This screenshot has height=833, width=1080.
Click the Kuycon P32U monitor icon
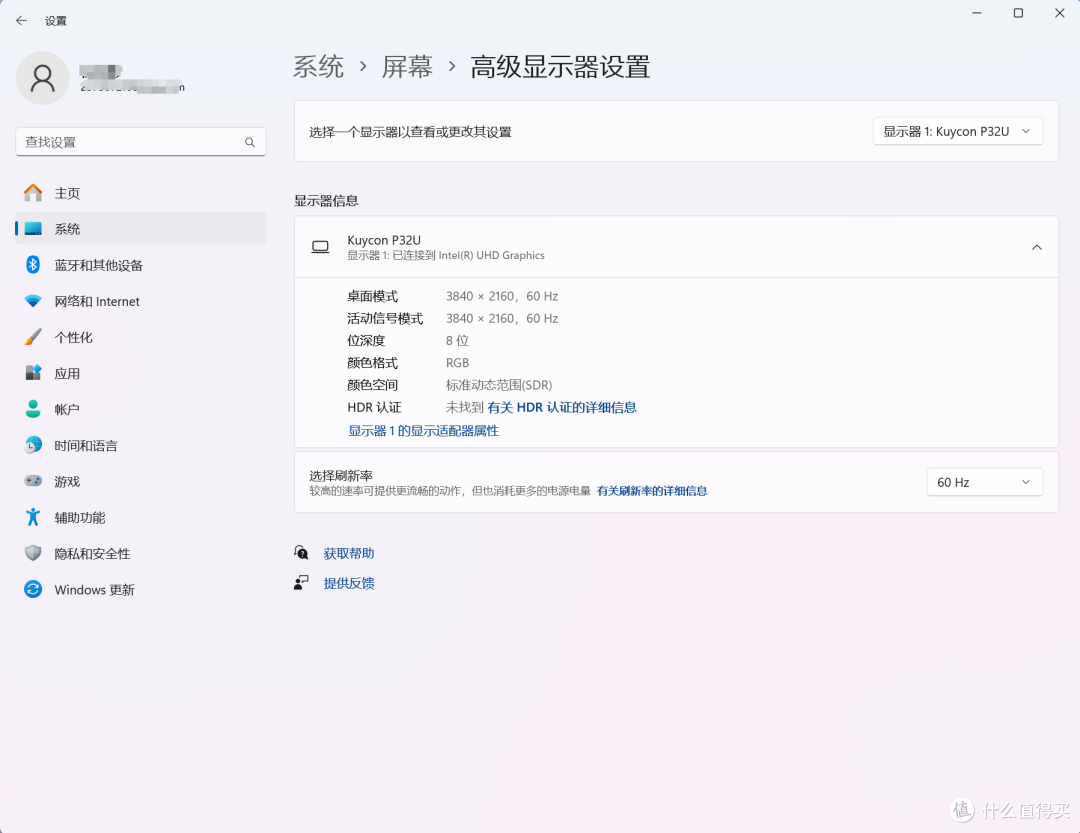(x=320, y=247)
